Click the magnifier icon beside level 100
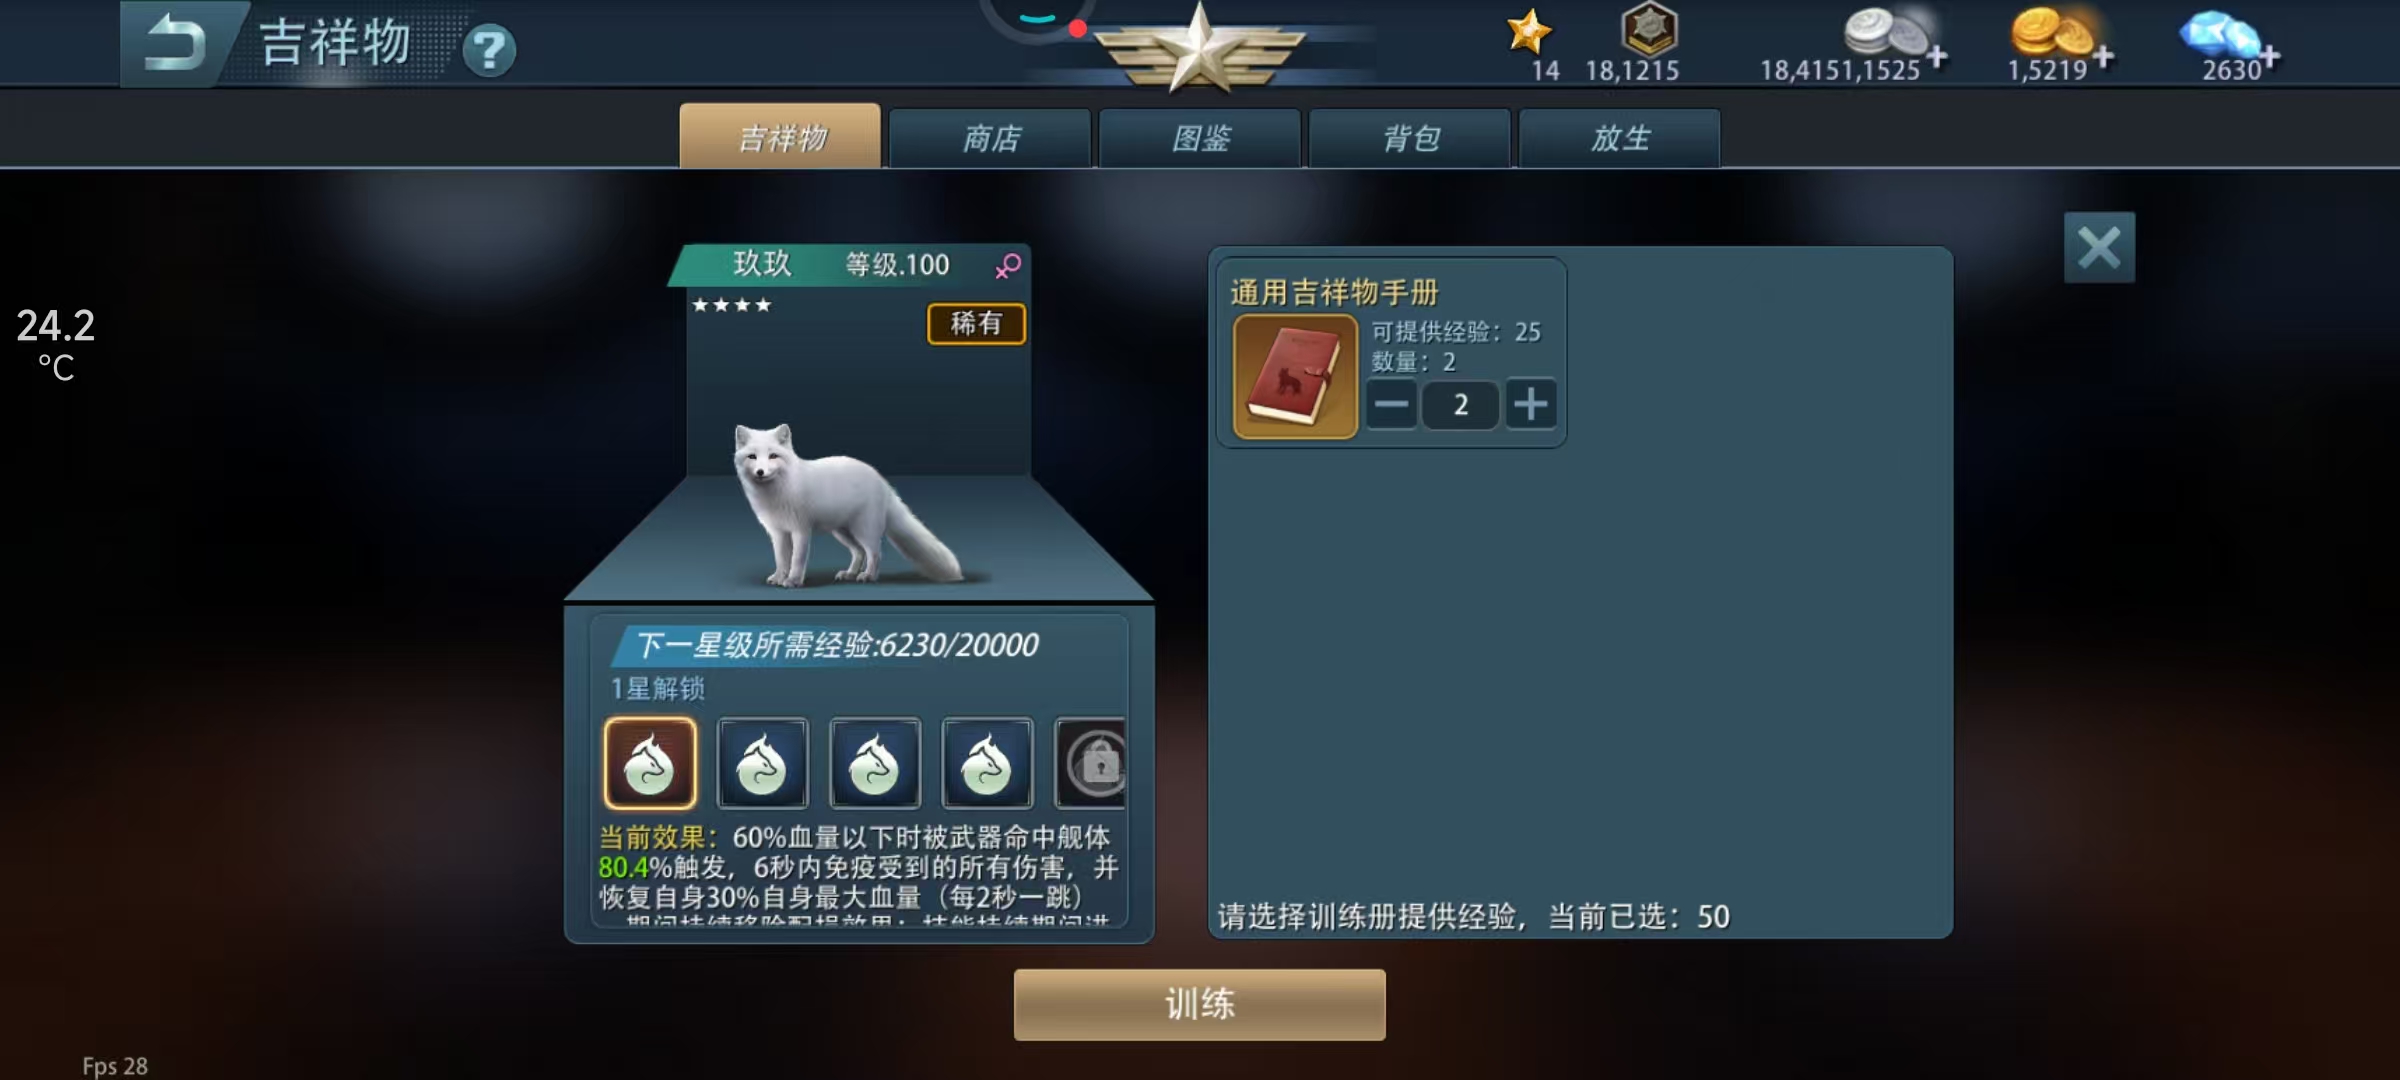 click(x=1008, y=265)
